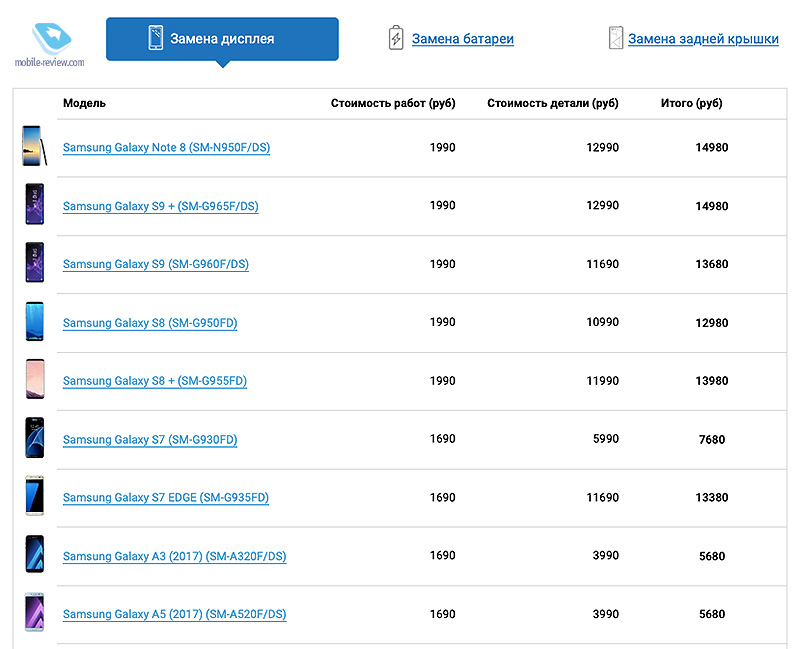Click the back cover icon beside Замена задней крышки
Screen dimensions: 800x649
[616, 38]
